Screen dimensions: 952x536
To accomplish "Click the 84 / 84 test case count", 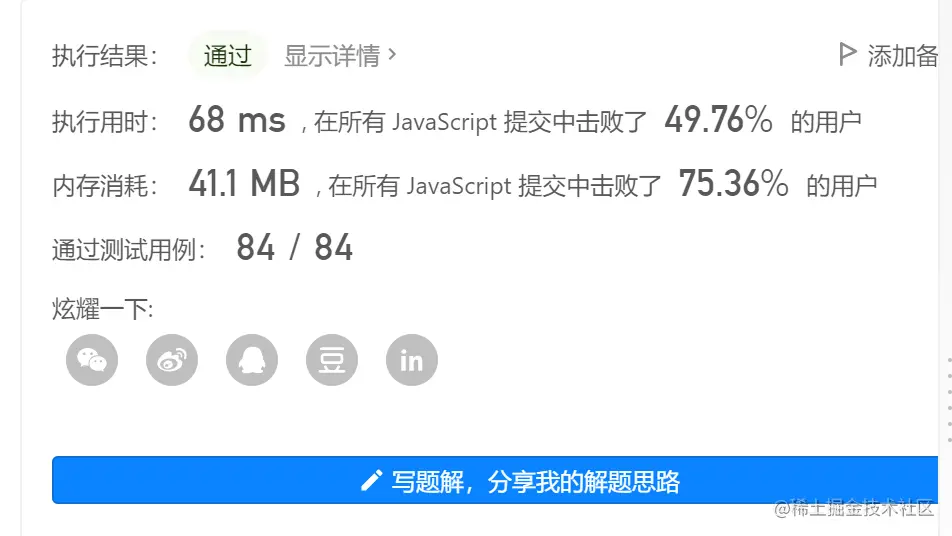I will pyautogui.click(x=294, y=247).
